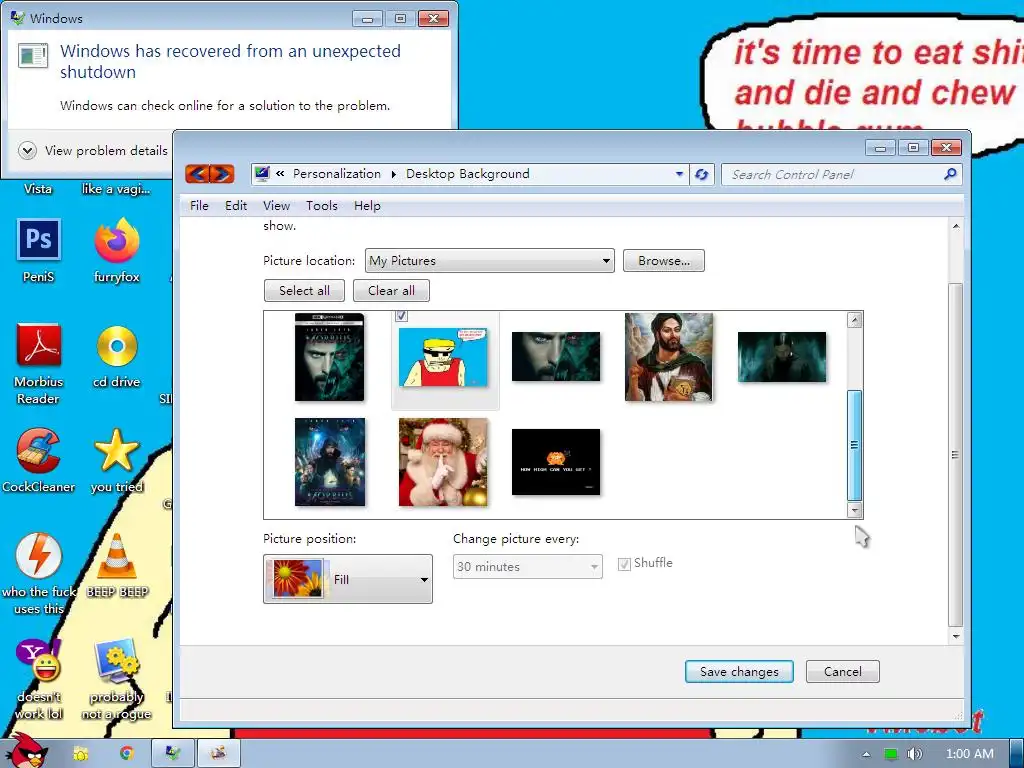Open the lightning bolt 'who uses this' icon
The height and width of the screenshot is (768, 1024).
39,575
